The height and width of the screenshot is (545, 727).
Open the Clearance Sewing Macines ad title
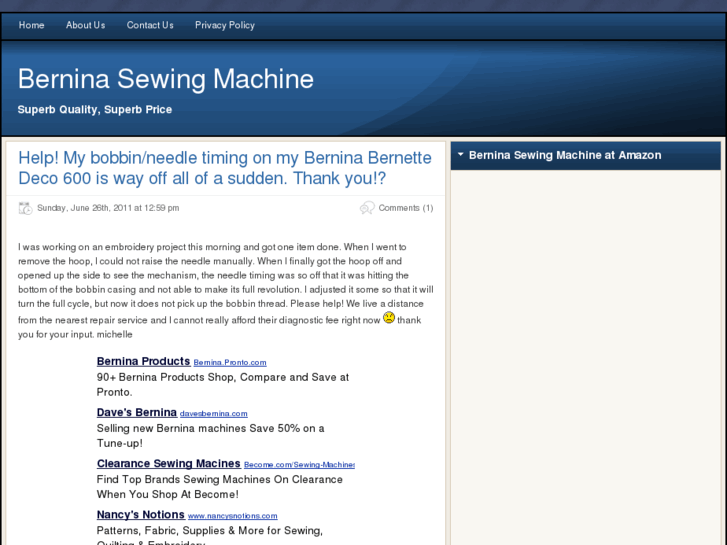point(169,463)
